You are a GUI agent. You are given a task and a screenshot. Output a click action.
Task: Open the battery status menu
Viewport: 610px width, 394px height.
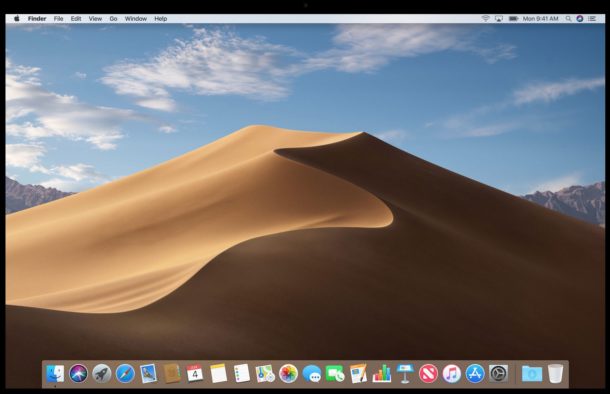pos(513,18)
